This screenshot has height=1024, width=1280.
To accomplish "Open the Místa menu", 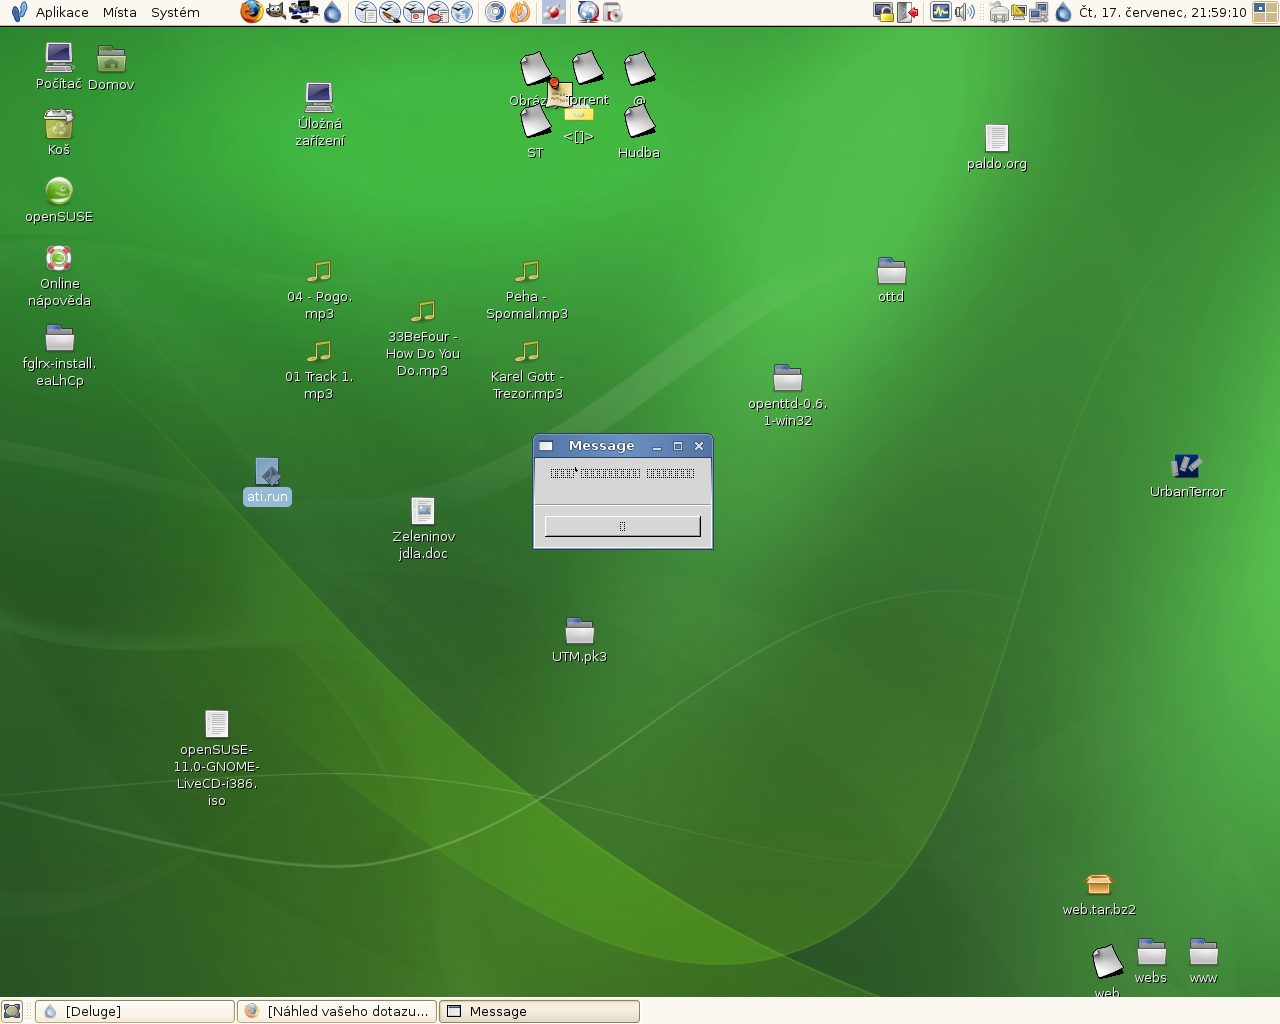I will [x=119, y=12].
